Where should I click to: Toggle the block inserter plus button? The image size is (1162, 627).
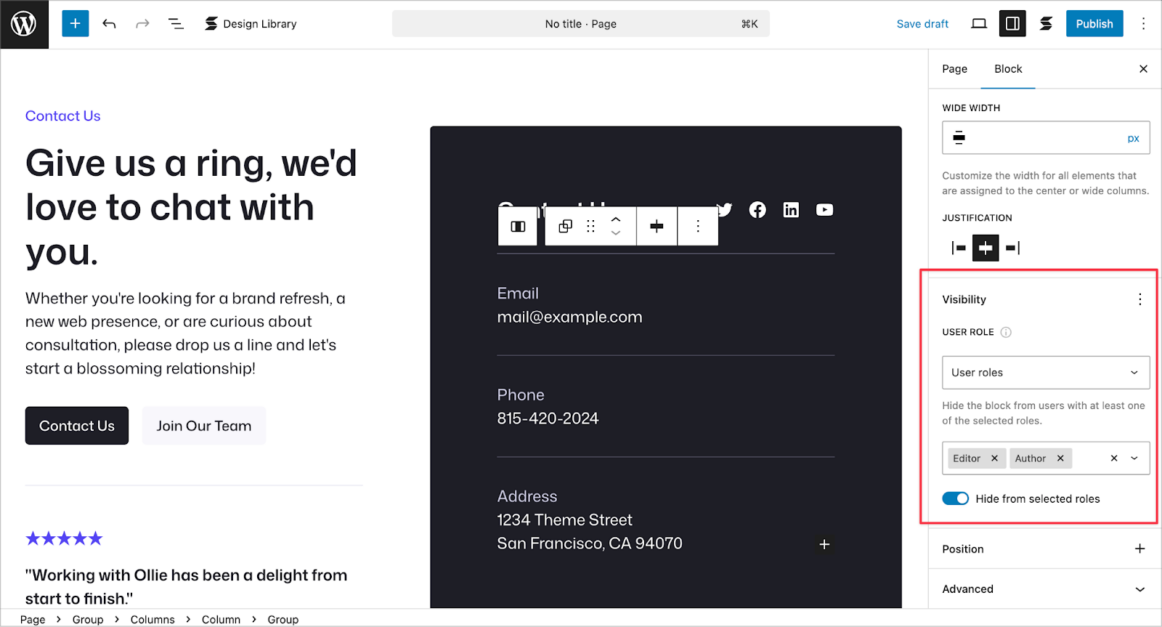pos(75,24)
